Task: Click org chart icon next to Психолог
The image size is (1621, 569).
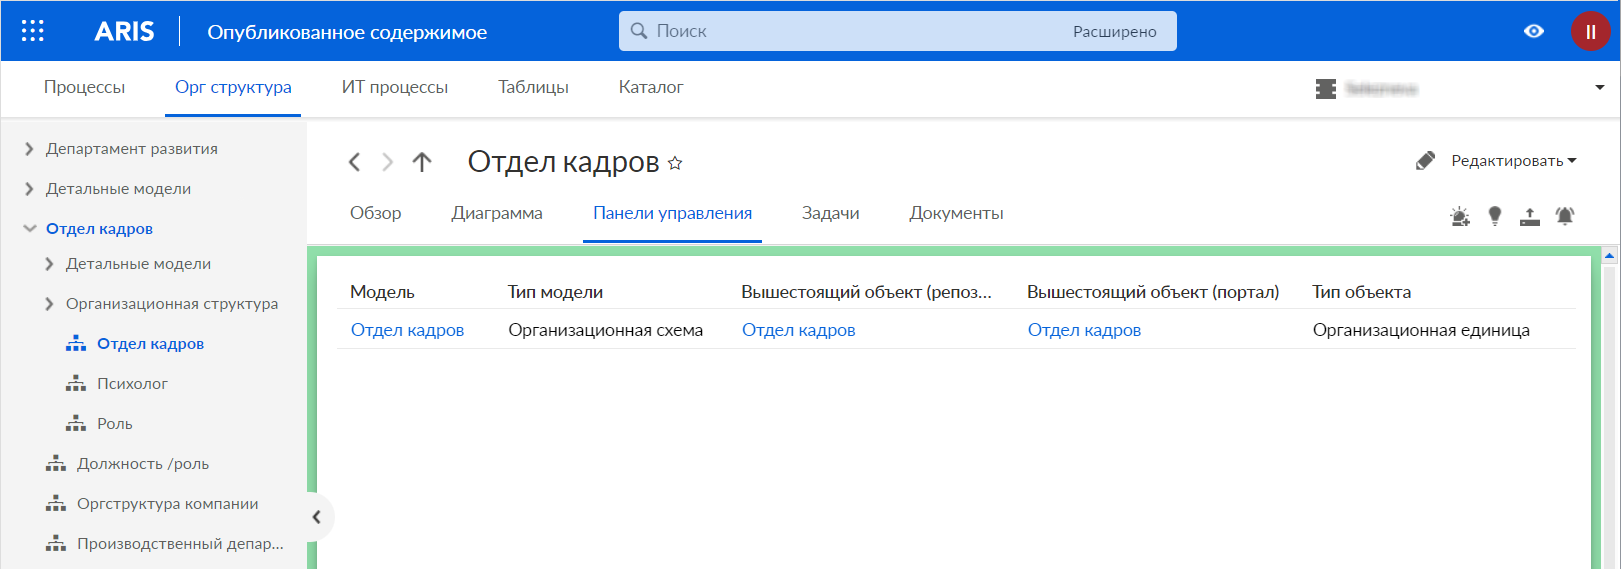Action: click(76, 384)
